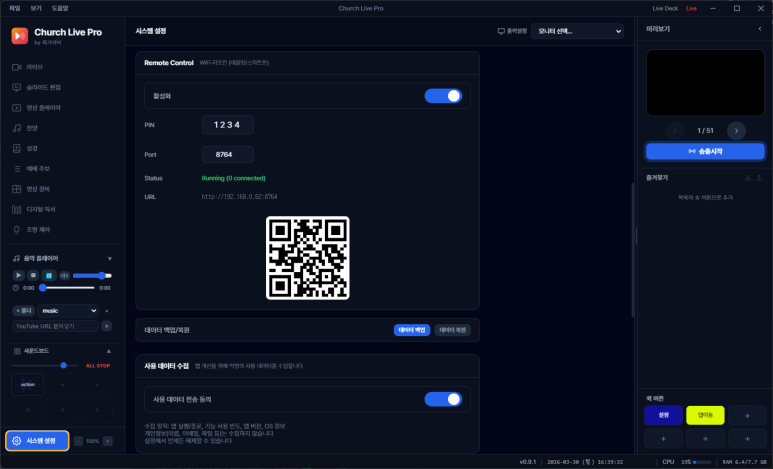Image resolution: width=773 pixels, height=469 pixels.
Task: Toggle the highlighted blue repeat button in music player
Action: 49,275
